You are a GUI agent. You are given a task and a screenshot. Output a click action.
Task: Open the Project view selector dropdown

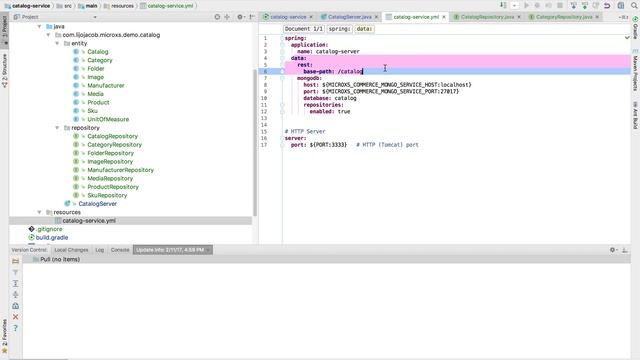(x=95, y=17)
